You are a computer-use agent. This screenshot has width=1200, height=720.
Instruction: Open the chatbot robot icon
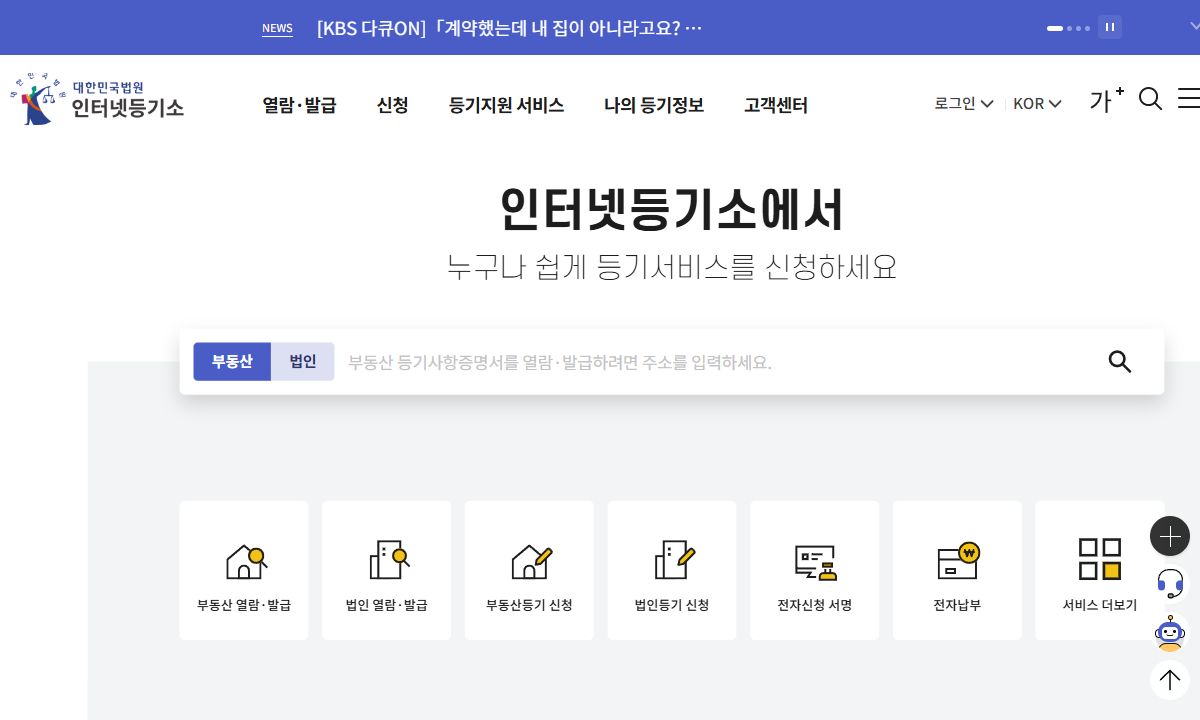[1170, 632]
